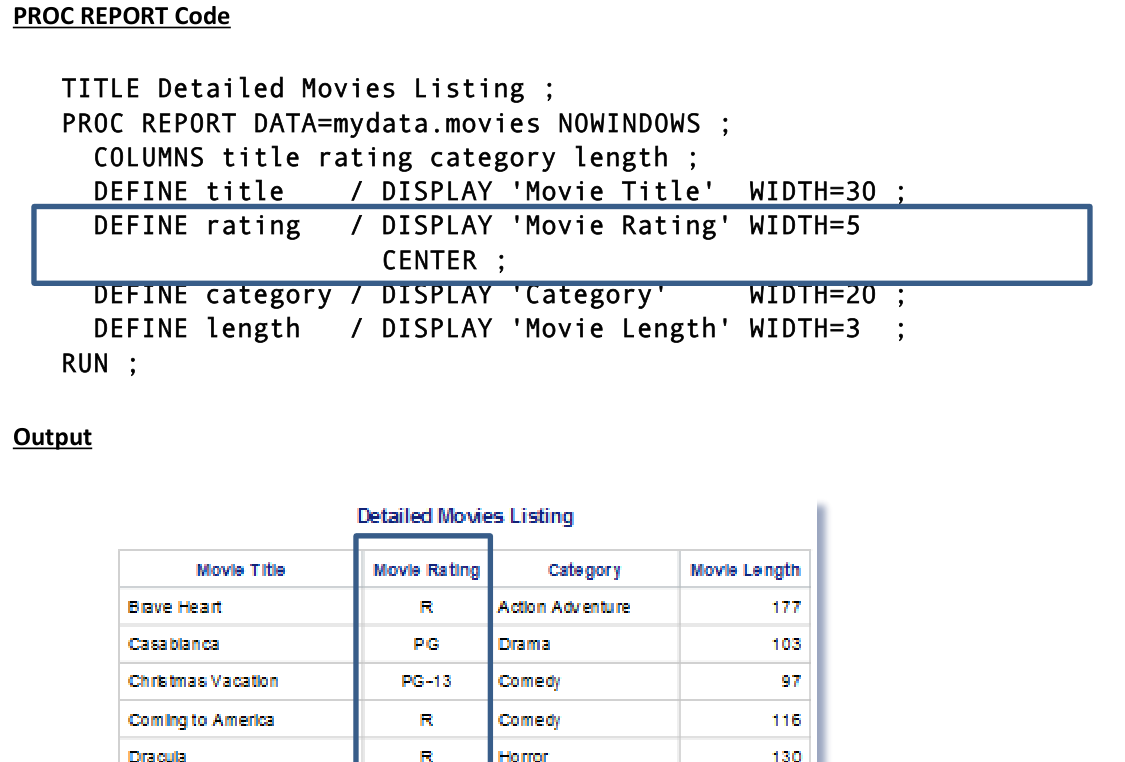Click the "Dracula" title cell
1125x762 pixels.
point(158,755)
